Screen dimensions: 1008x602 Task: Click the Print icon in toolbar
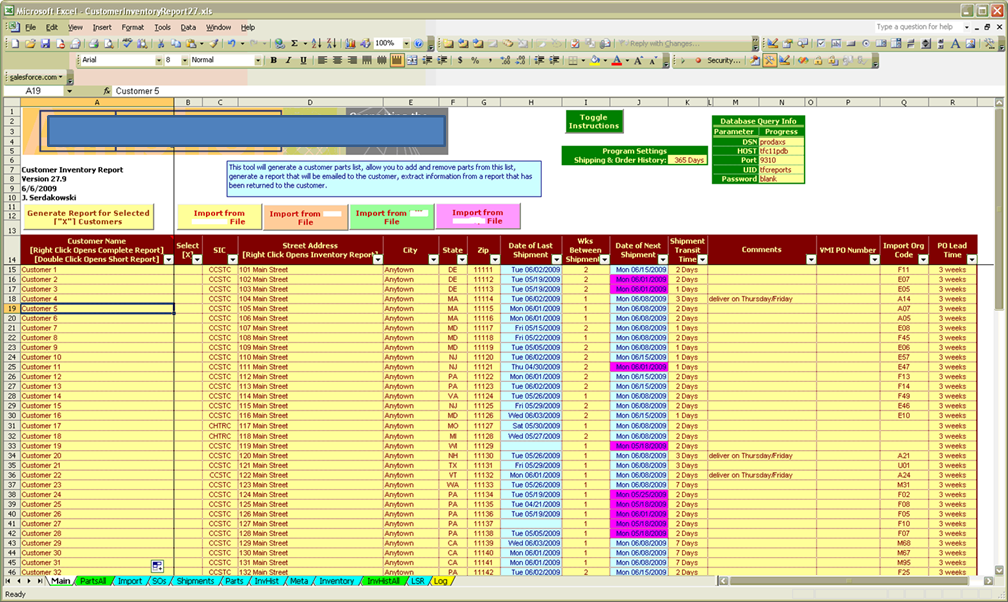coord(93,44)
